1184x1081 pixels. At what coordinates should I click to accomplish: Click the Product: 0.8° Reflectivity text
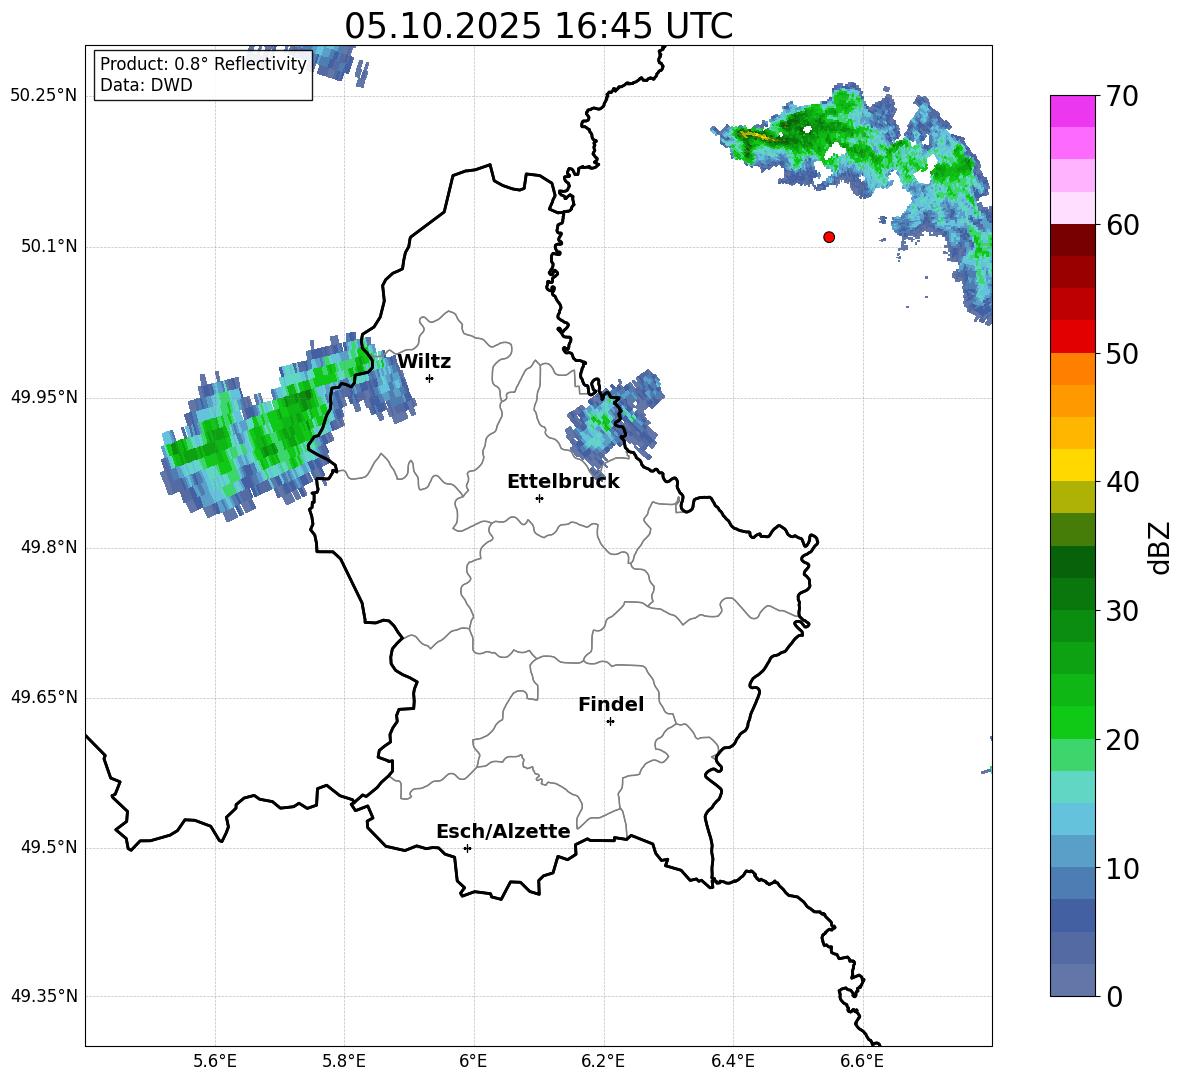coord(203,64)
